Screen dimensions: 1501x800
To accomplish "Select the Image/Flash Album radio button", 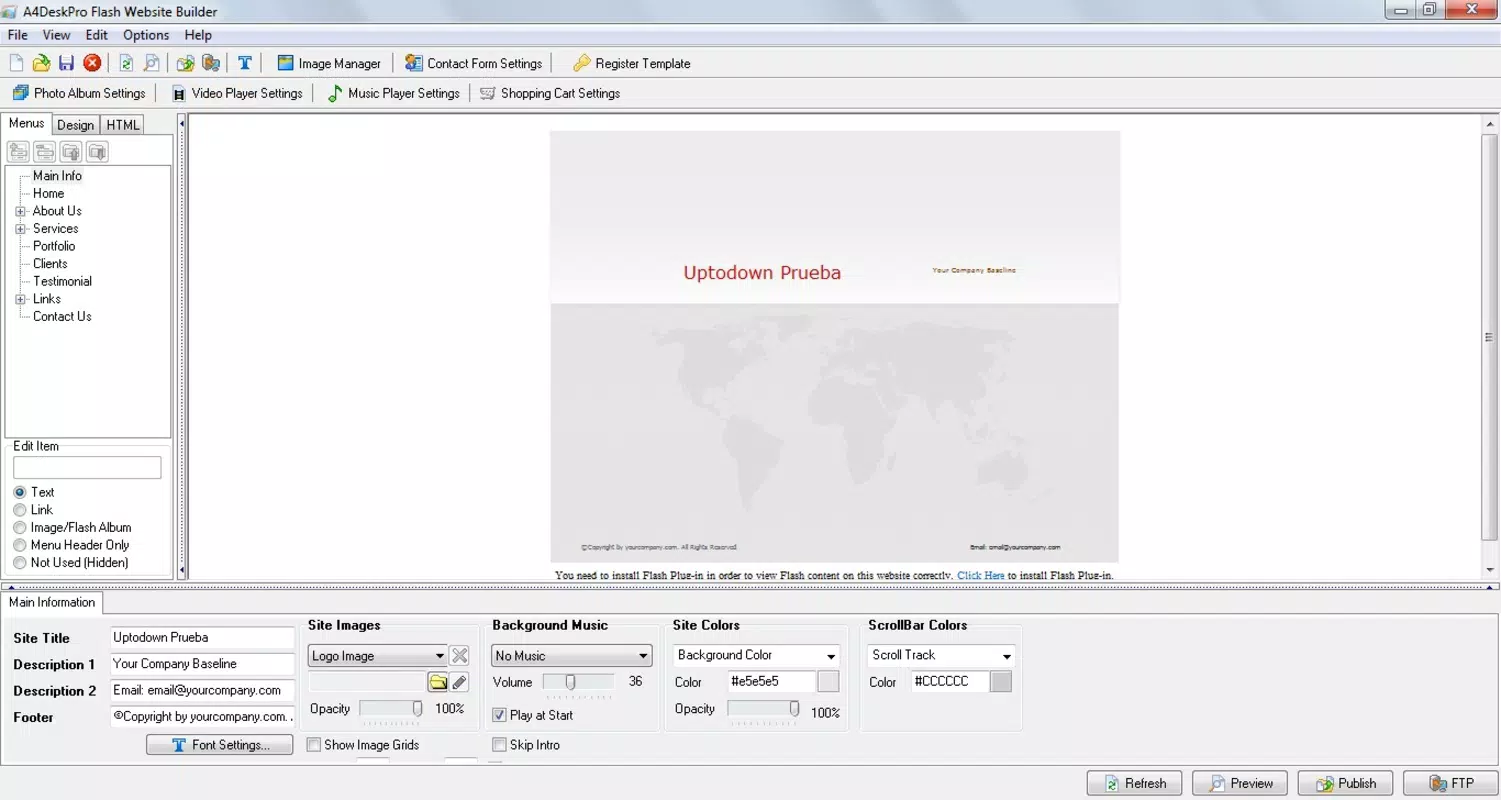I will tap(20, 527).
